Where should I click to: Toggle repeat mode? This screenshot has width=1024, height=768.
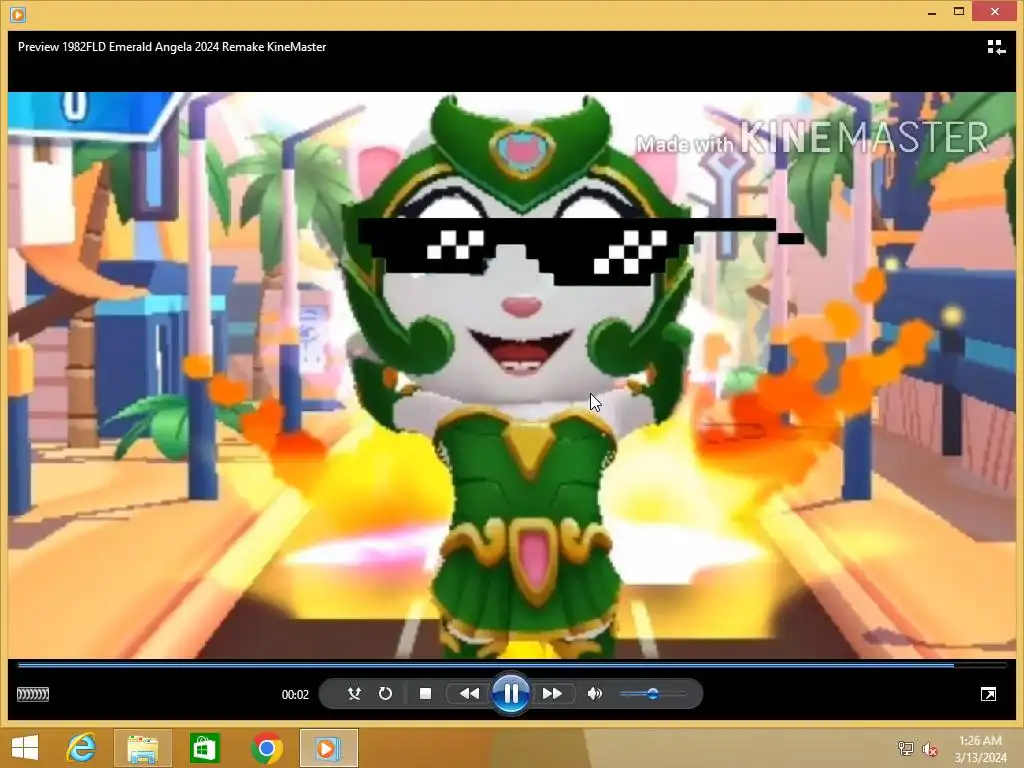point(385,694)
